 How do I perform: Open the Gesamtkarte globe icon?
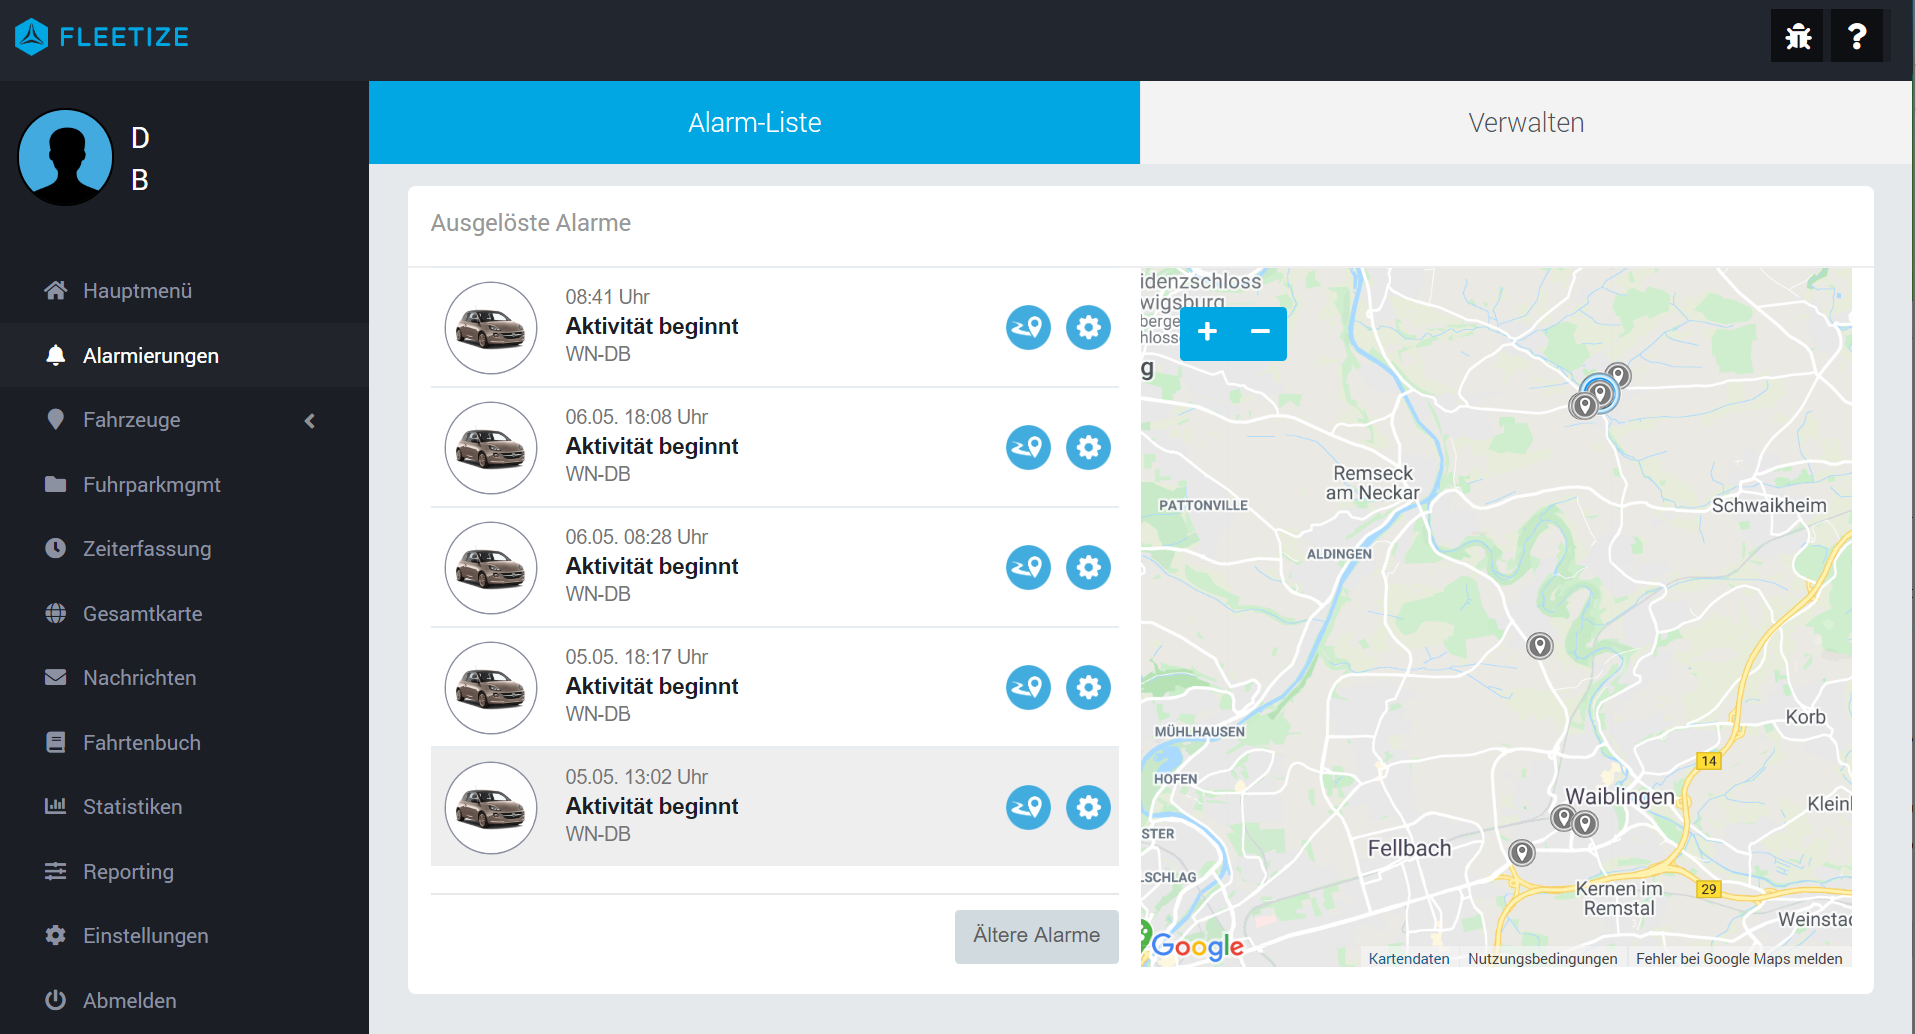click(56, 613)
